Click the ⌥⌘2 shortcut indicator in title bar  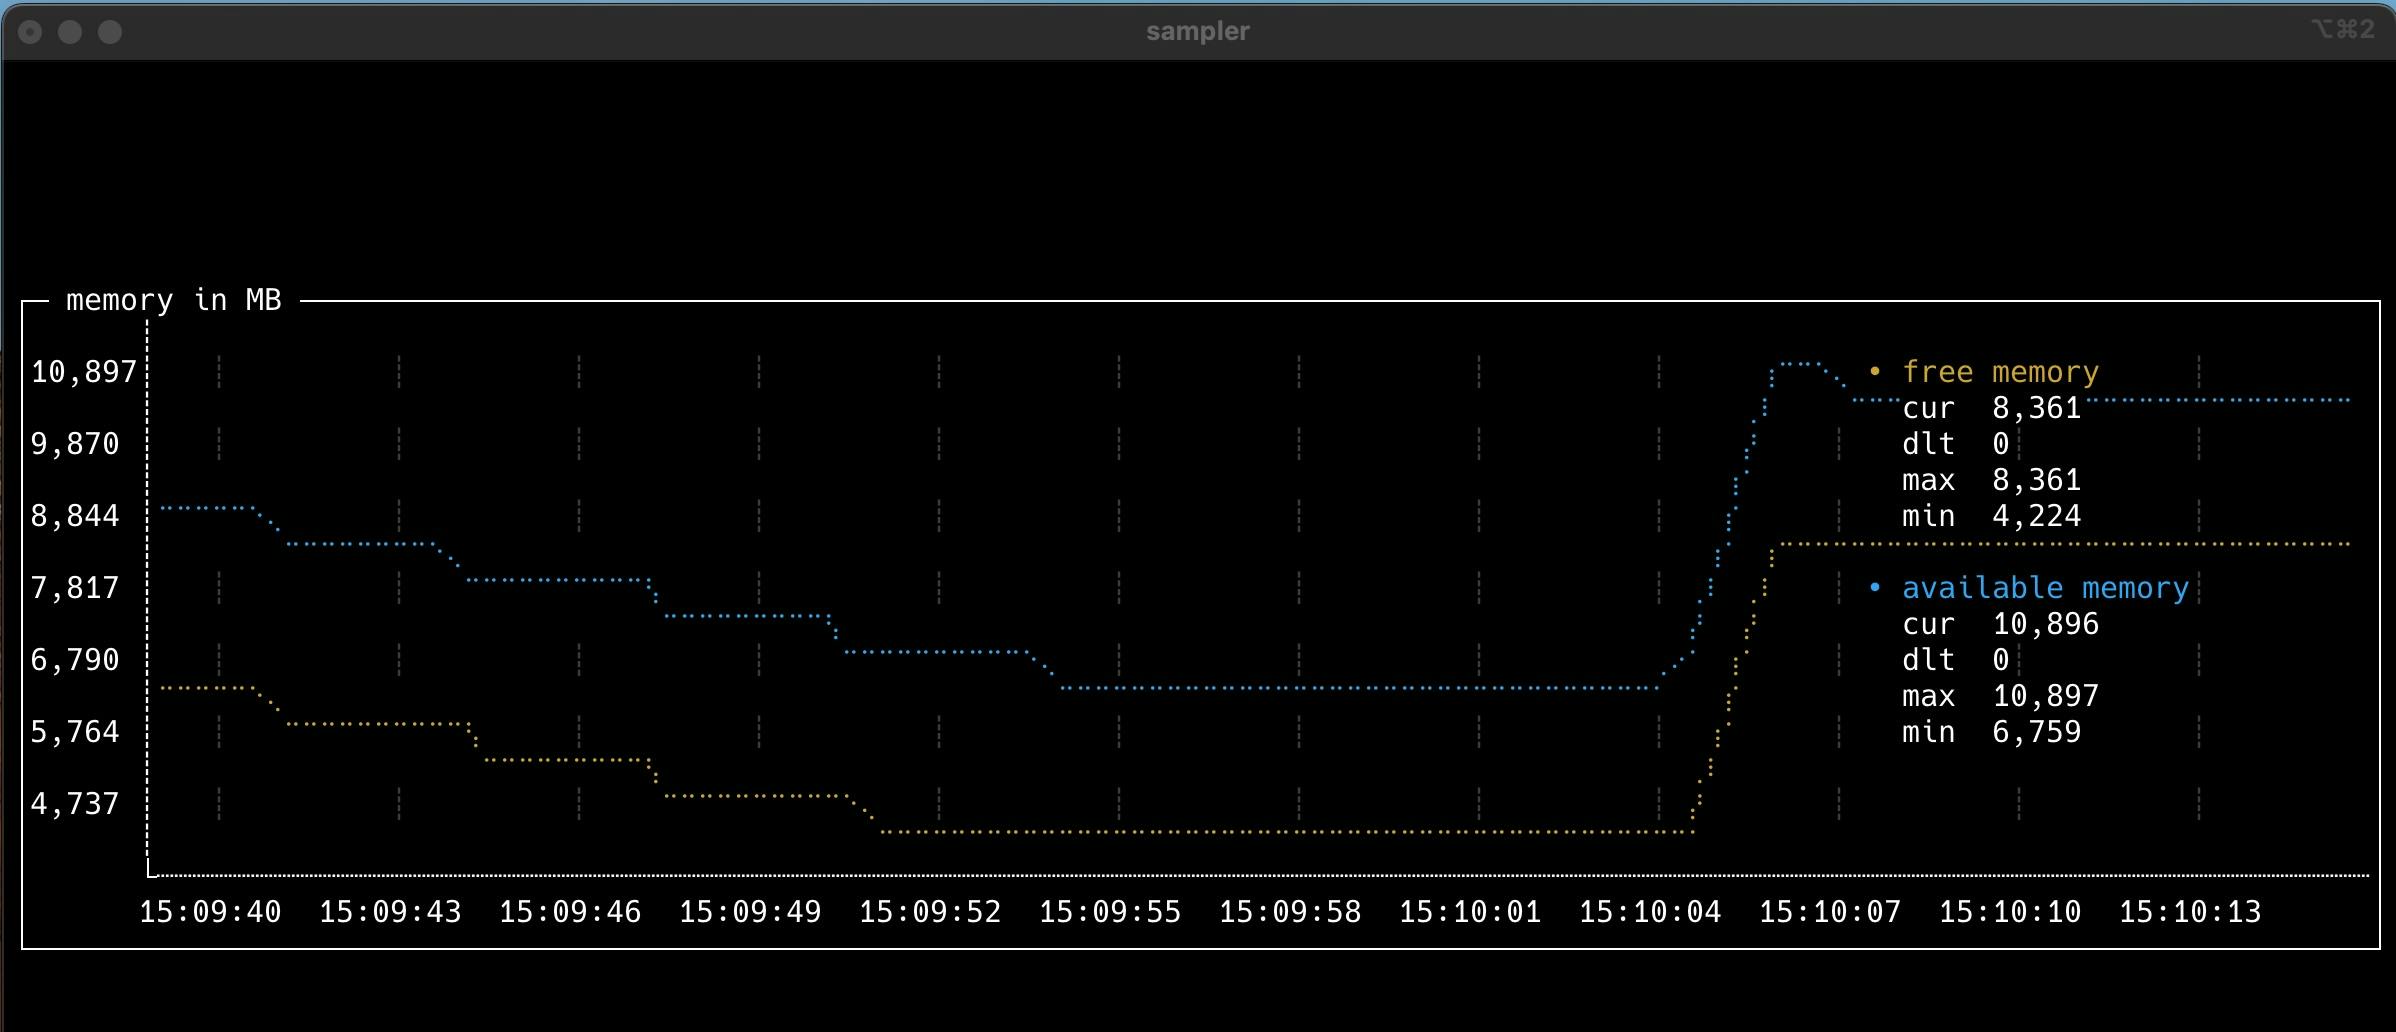tap(2343, 30)
